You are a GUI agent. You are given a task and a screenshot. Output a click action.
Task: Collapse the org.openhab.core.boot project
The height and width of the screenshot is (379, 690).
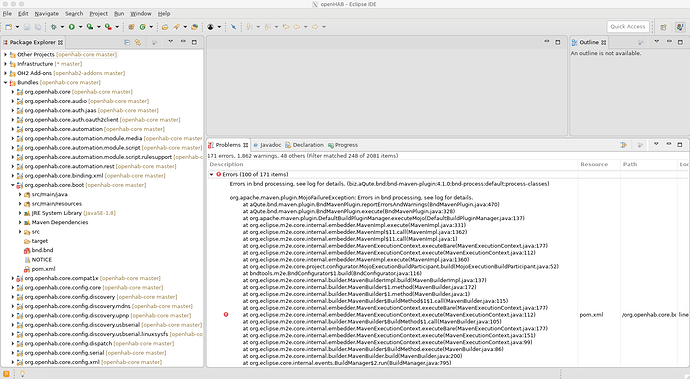pos(13,185)
